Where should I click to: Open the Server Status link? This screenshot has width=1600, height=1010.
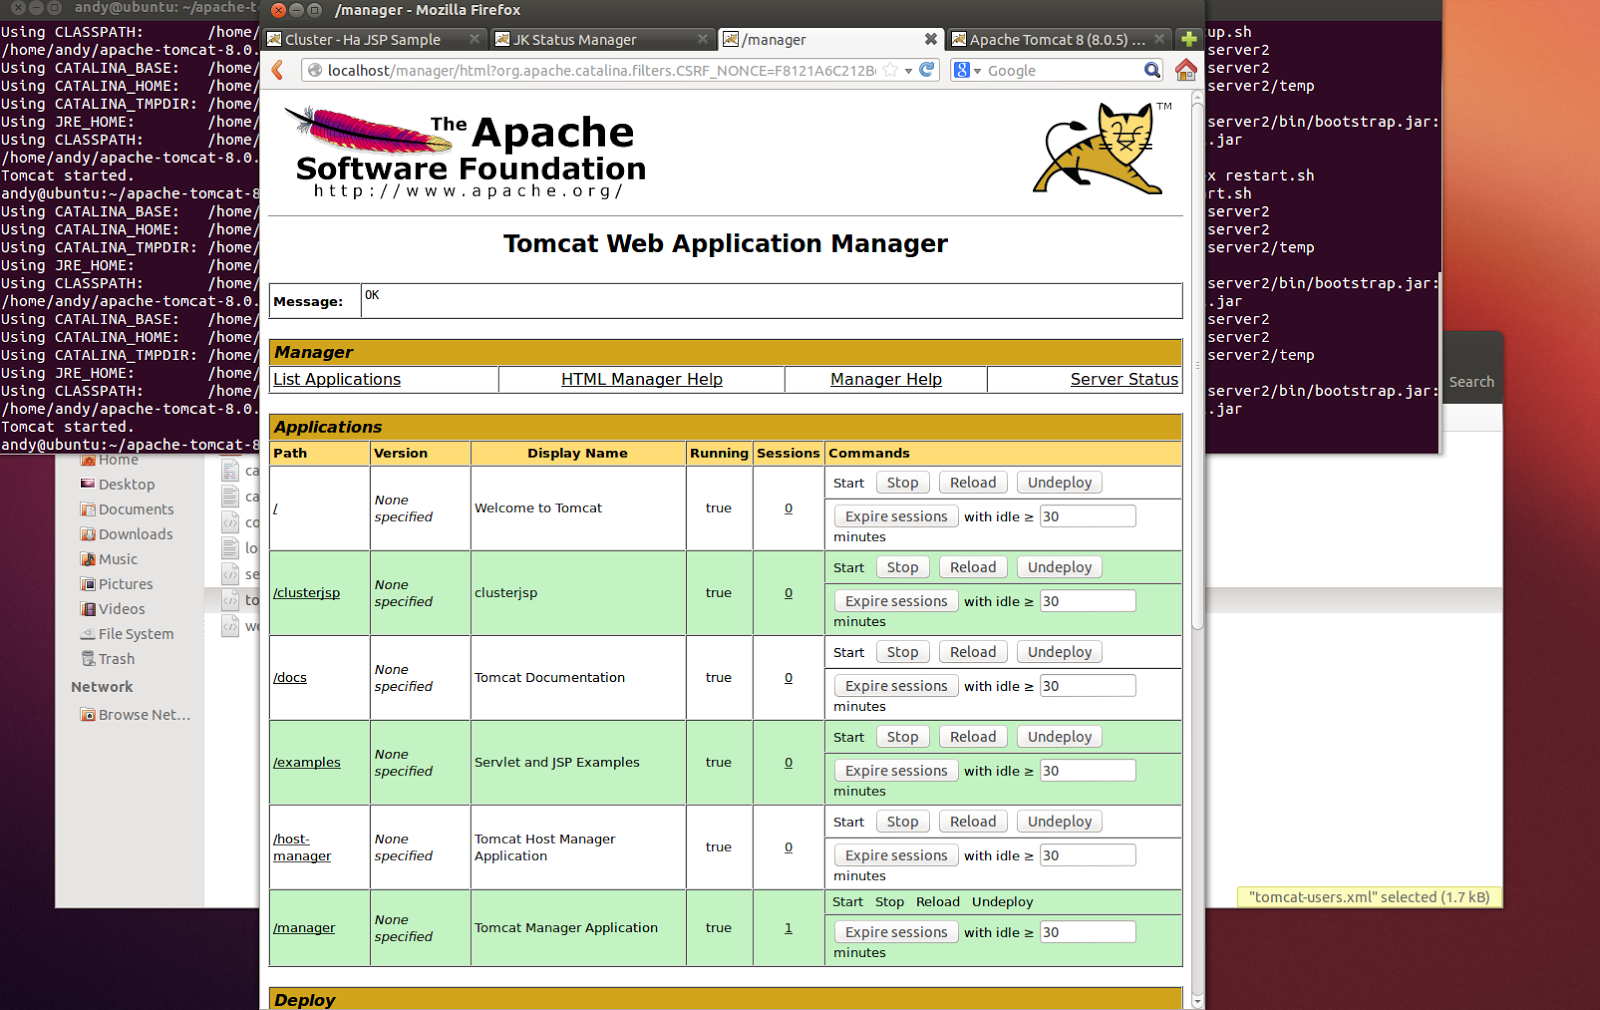[x=1124, y=379]
